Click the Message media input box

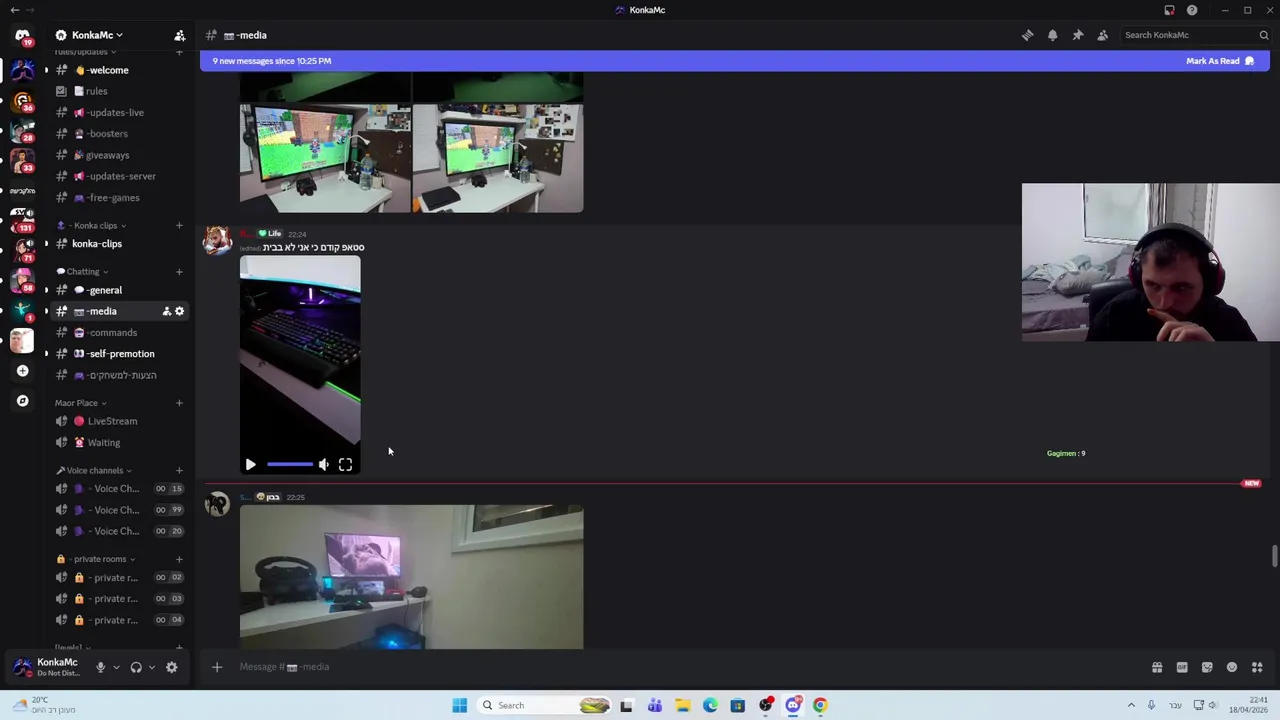tap(690, 667)
